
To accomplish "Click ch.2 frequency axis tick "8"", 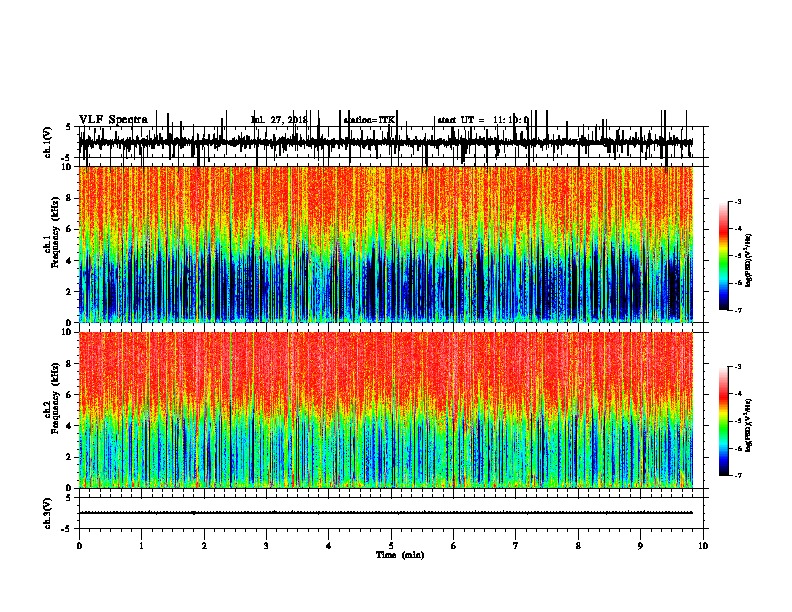I will coord(70,364).
